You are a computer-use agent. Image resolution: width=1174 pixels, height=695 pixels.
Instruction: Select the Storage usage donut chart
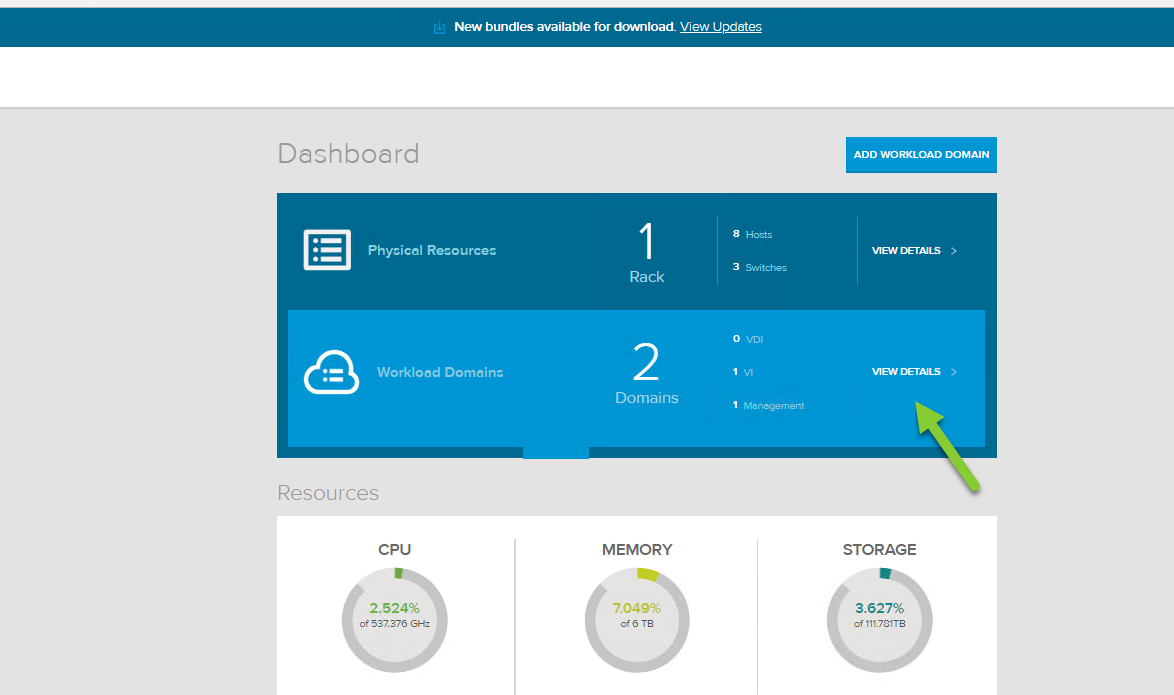879,619
